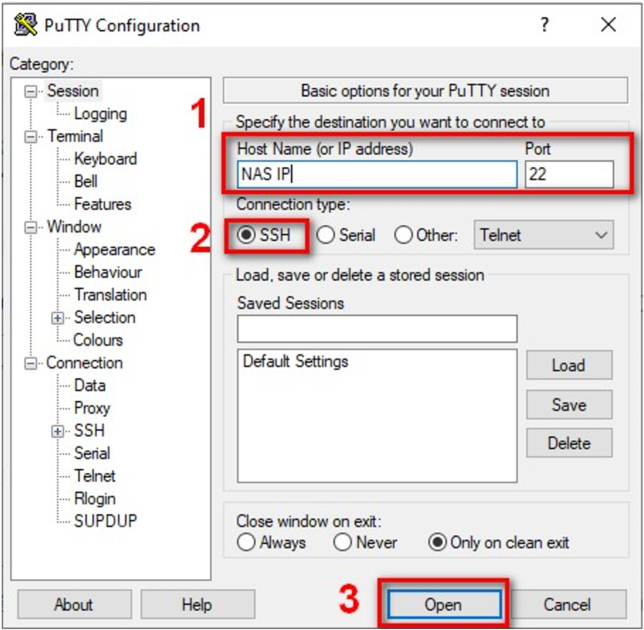Click the Load session button
Image resolution: width=644 pixels, height=630 pixels.
pos(568,365)
